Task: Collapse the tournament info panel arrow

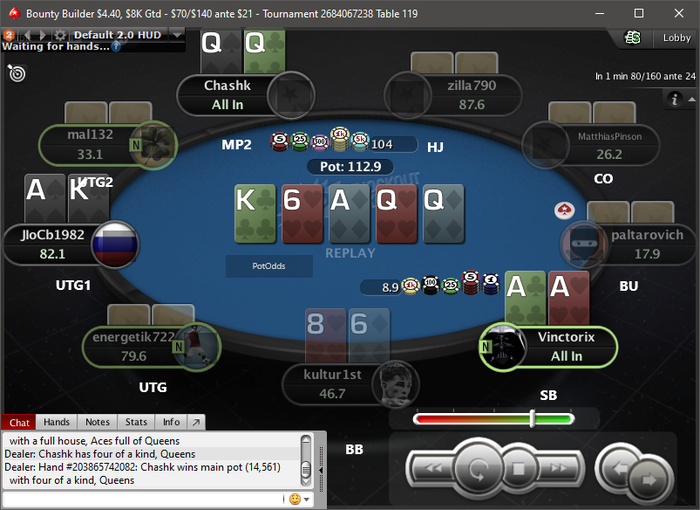Action: 691,99
